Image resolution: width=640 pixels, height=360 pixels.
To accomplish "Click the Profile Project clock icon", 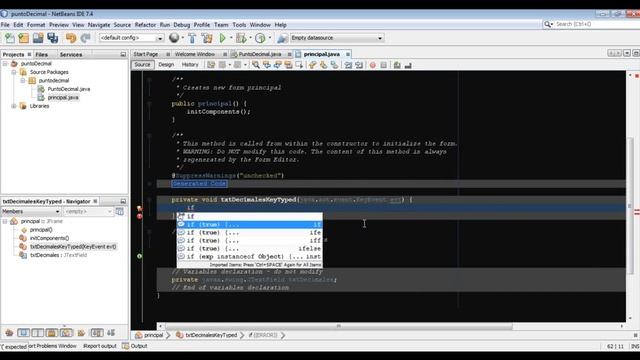I will coord(260,38).
